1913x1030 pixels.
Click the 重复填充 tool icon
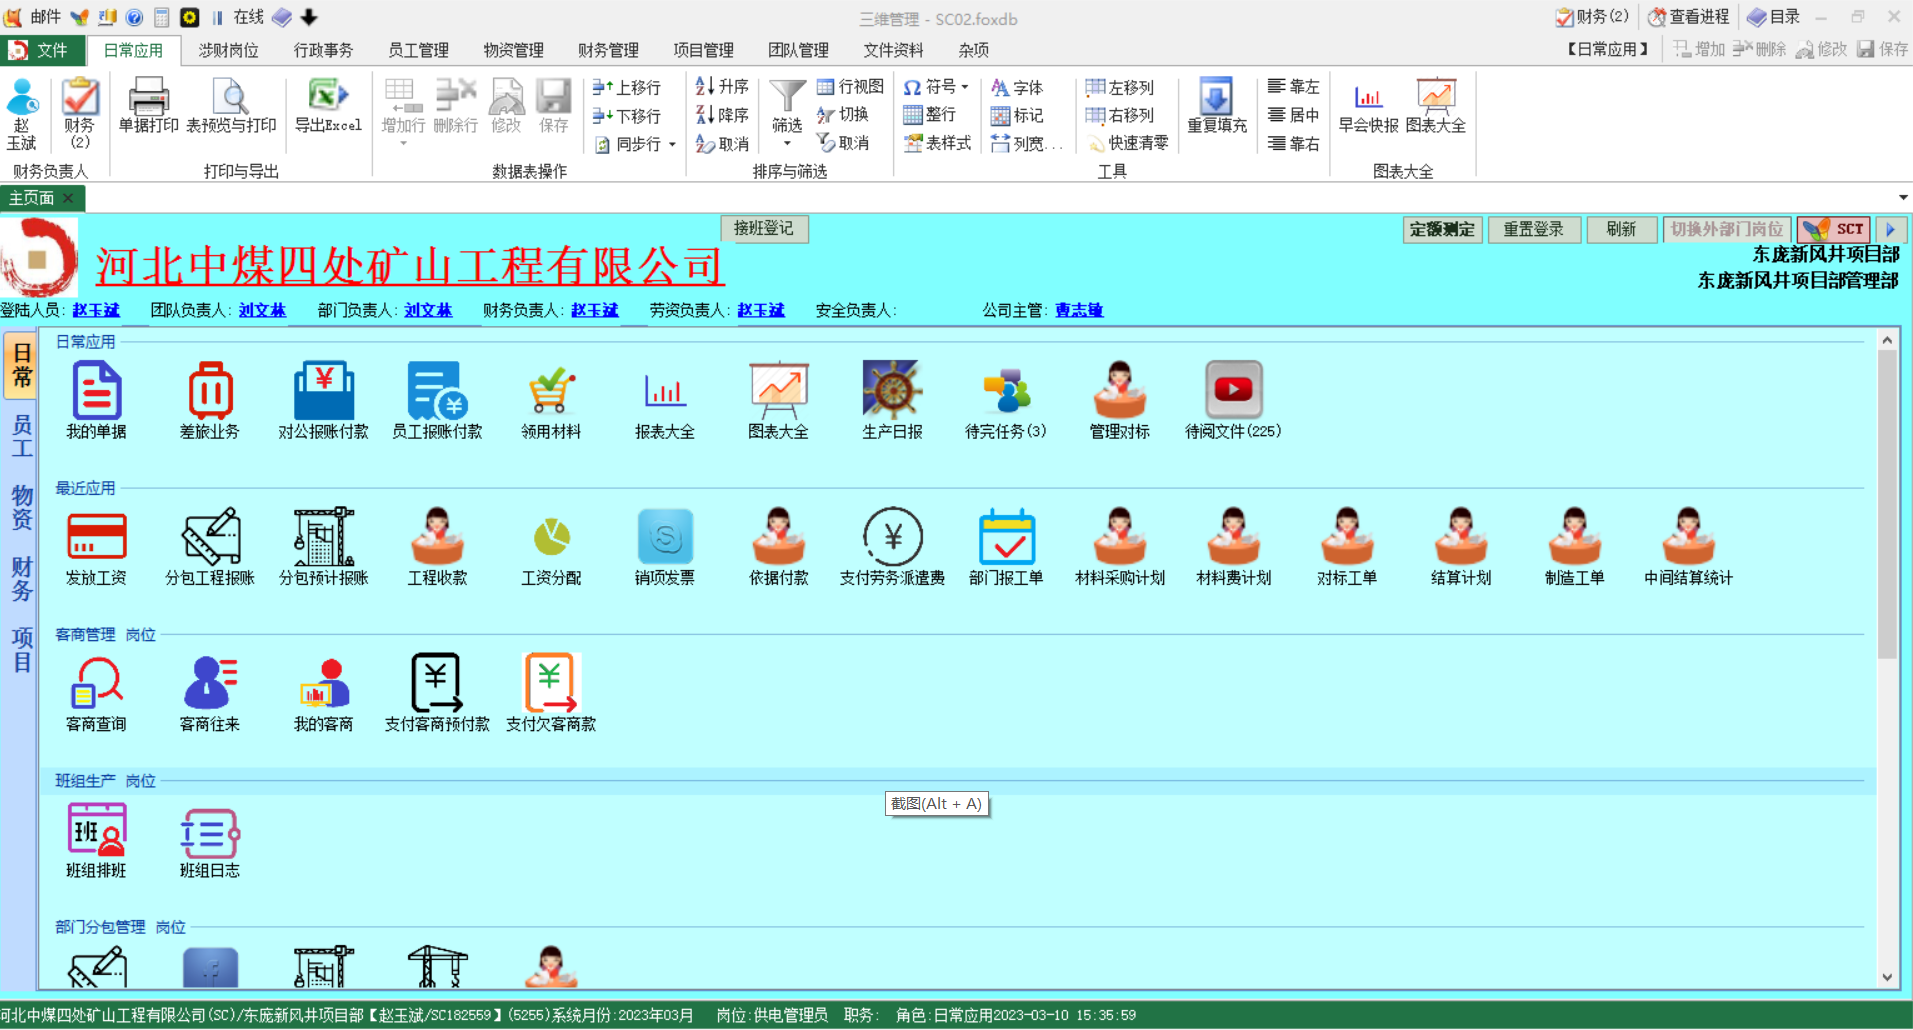point(1216,105)
